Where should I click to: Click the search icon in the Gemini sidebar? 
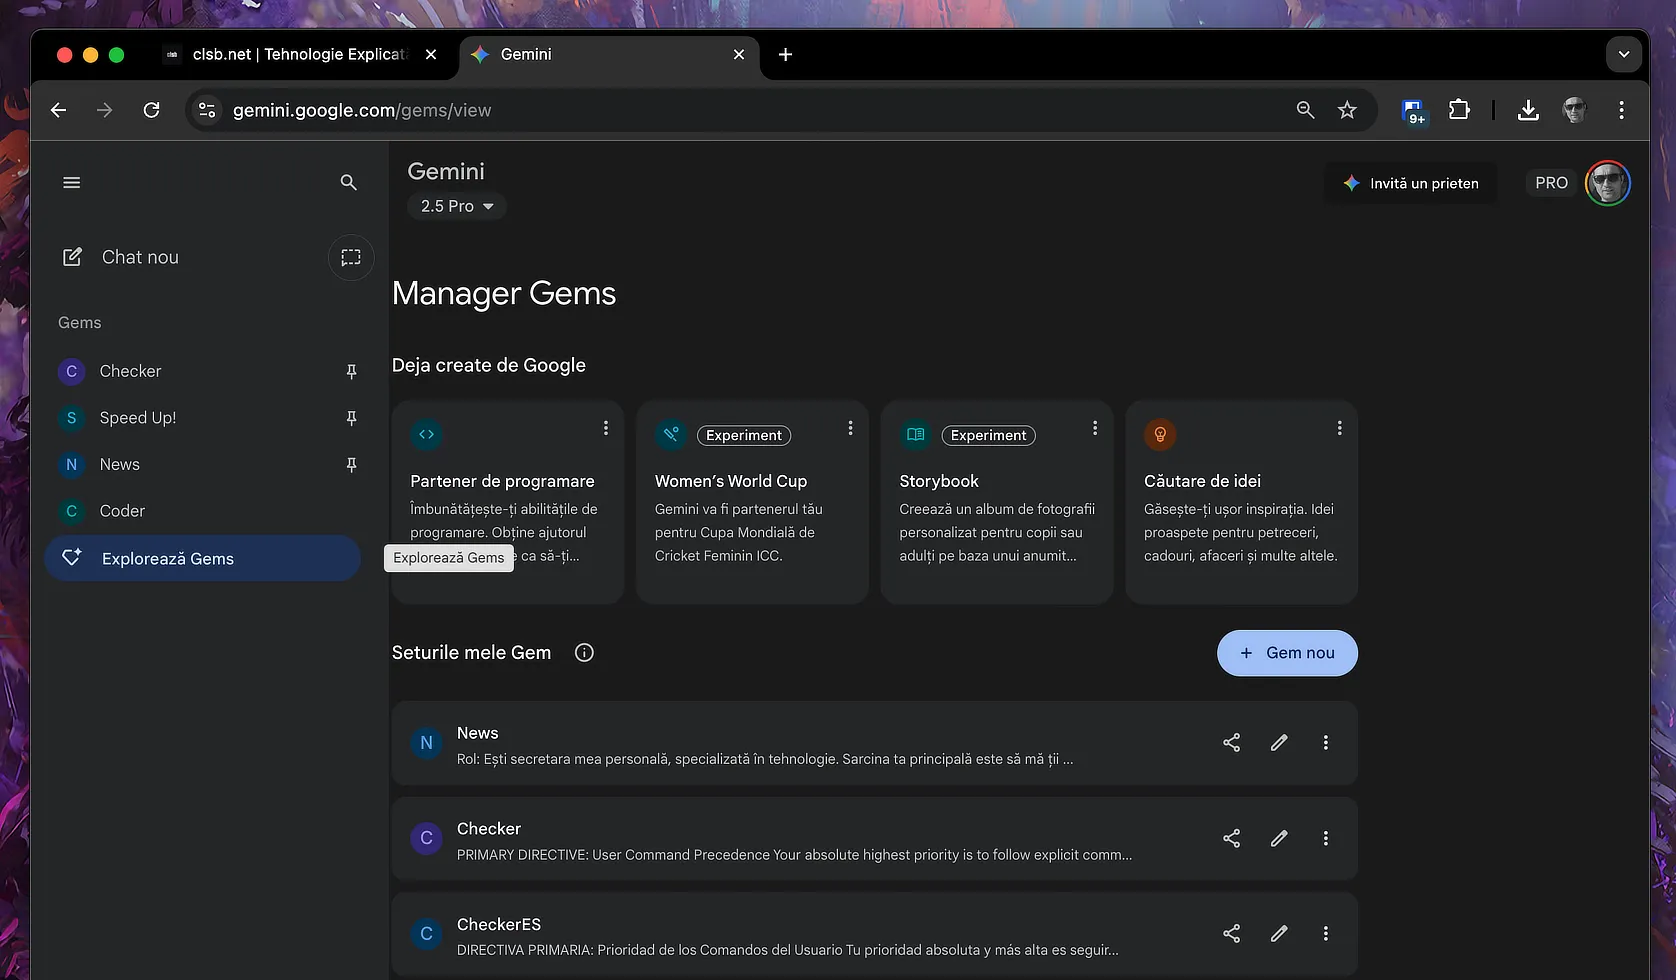coord(348,182)
